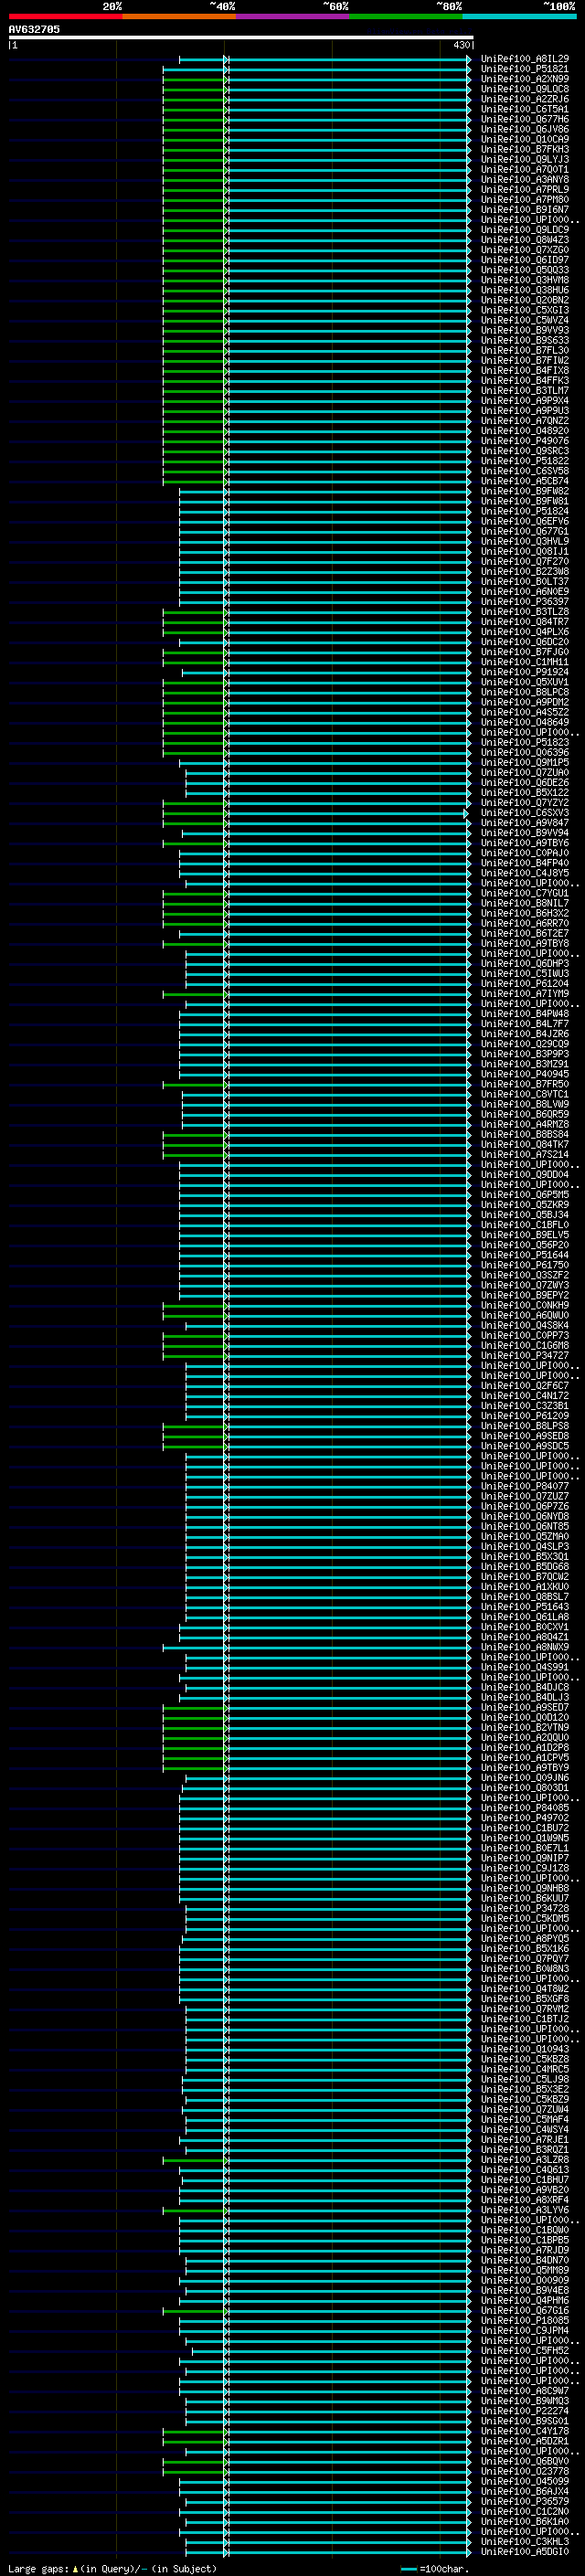Open the hit UniRef100_P51821
The image size is (585, 2576).
pos(524,69)
